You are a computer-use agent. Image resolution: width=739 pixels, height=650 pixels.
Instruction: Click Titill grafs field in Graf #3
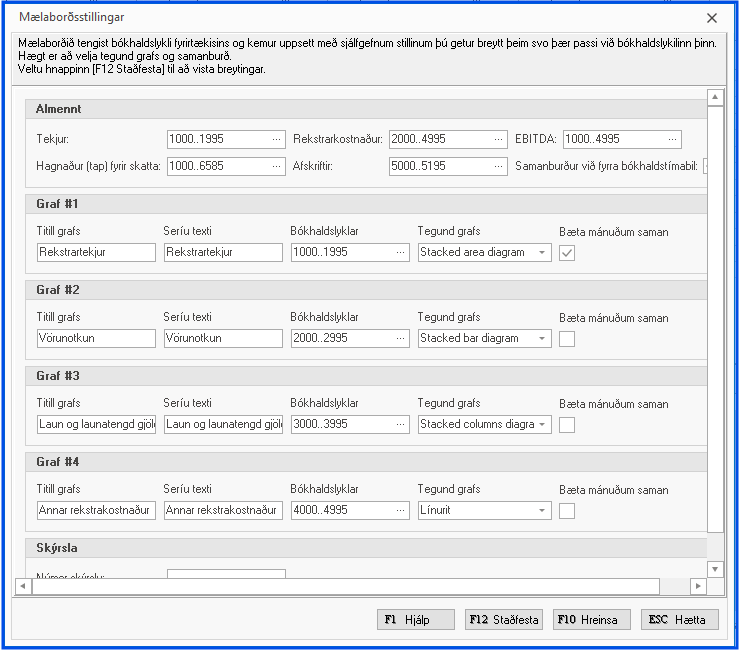96,425
